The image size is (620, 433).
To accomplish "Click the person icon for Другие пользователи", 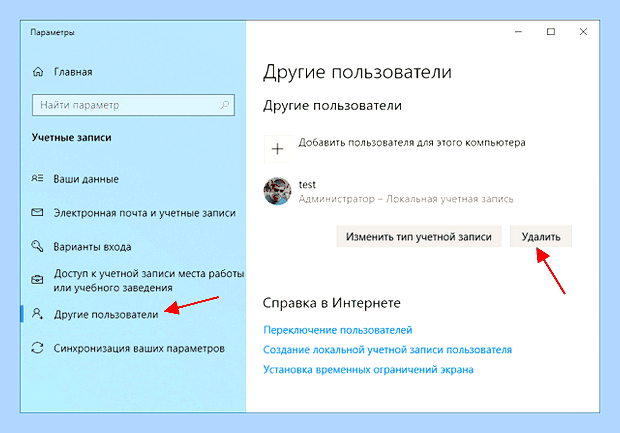I will (37, 314).
